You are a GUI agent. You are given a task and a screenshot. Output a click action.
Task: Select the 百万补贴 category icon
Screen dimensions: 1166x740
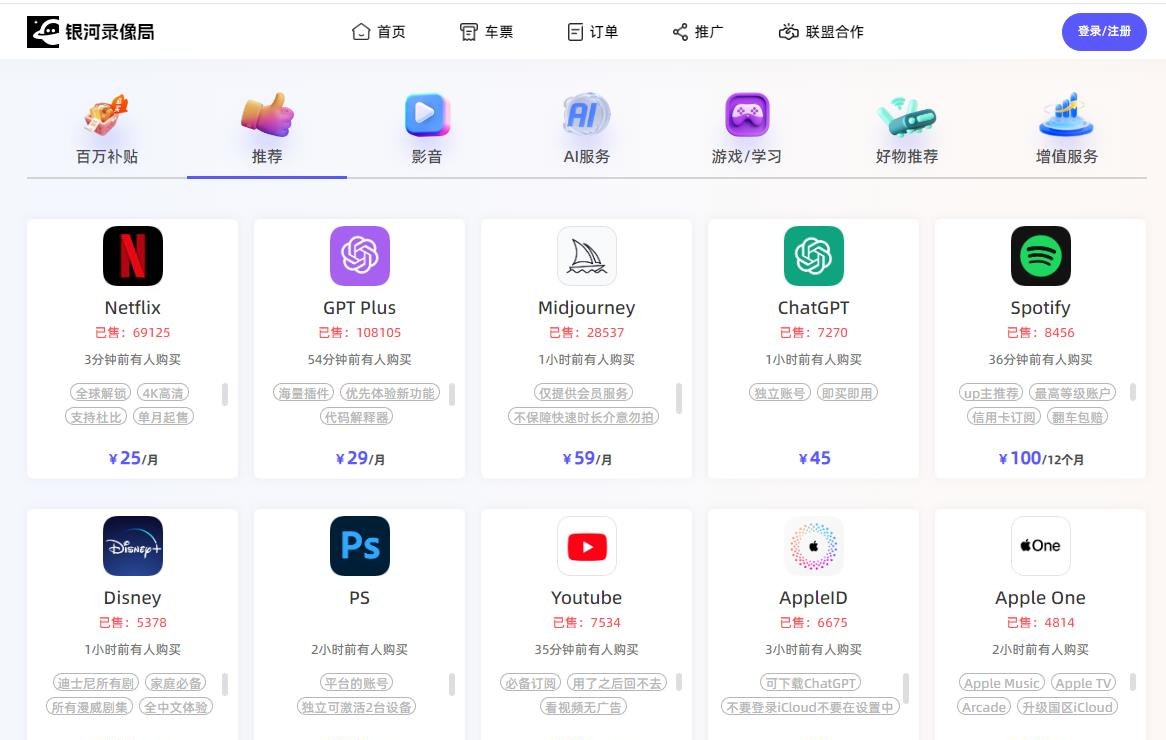pos(106,115)
